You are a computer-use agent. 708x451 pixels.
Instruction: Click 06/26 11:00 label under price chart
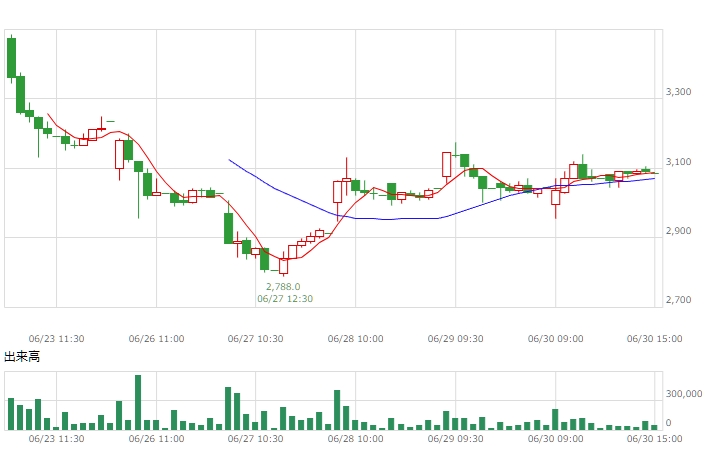(x=157, y=339)
